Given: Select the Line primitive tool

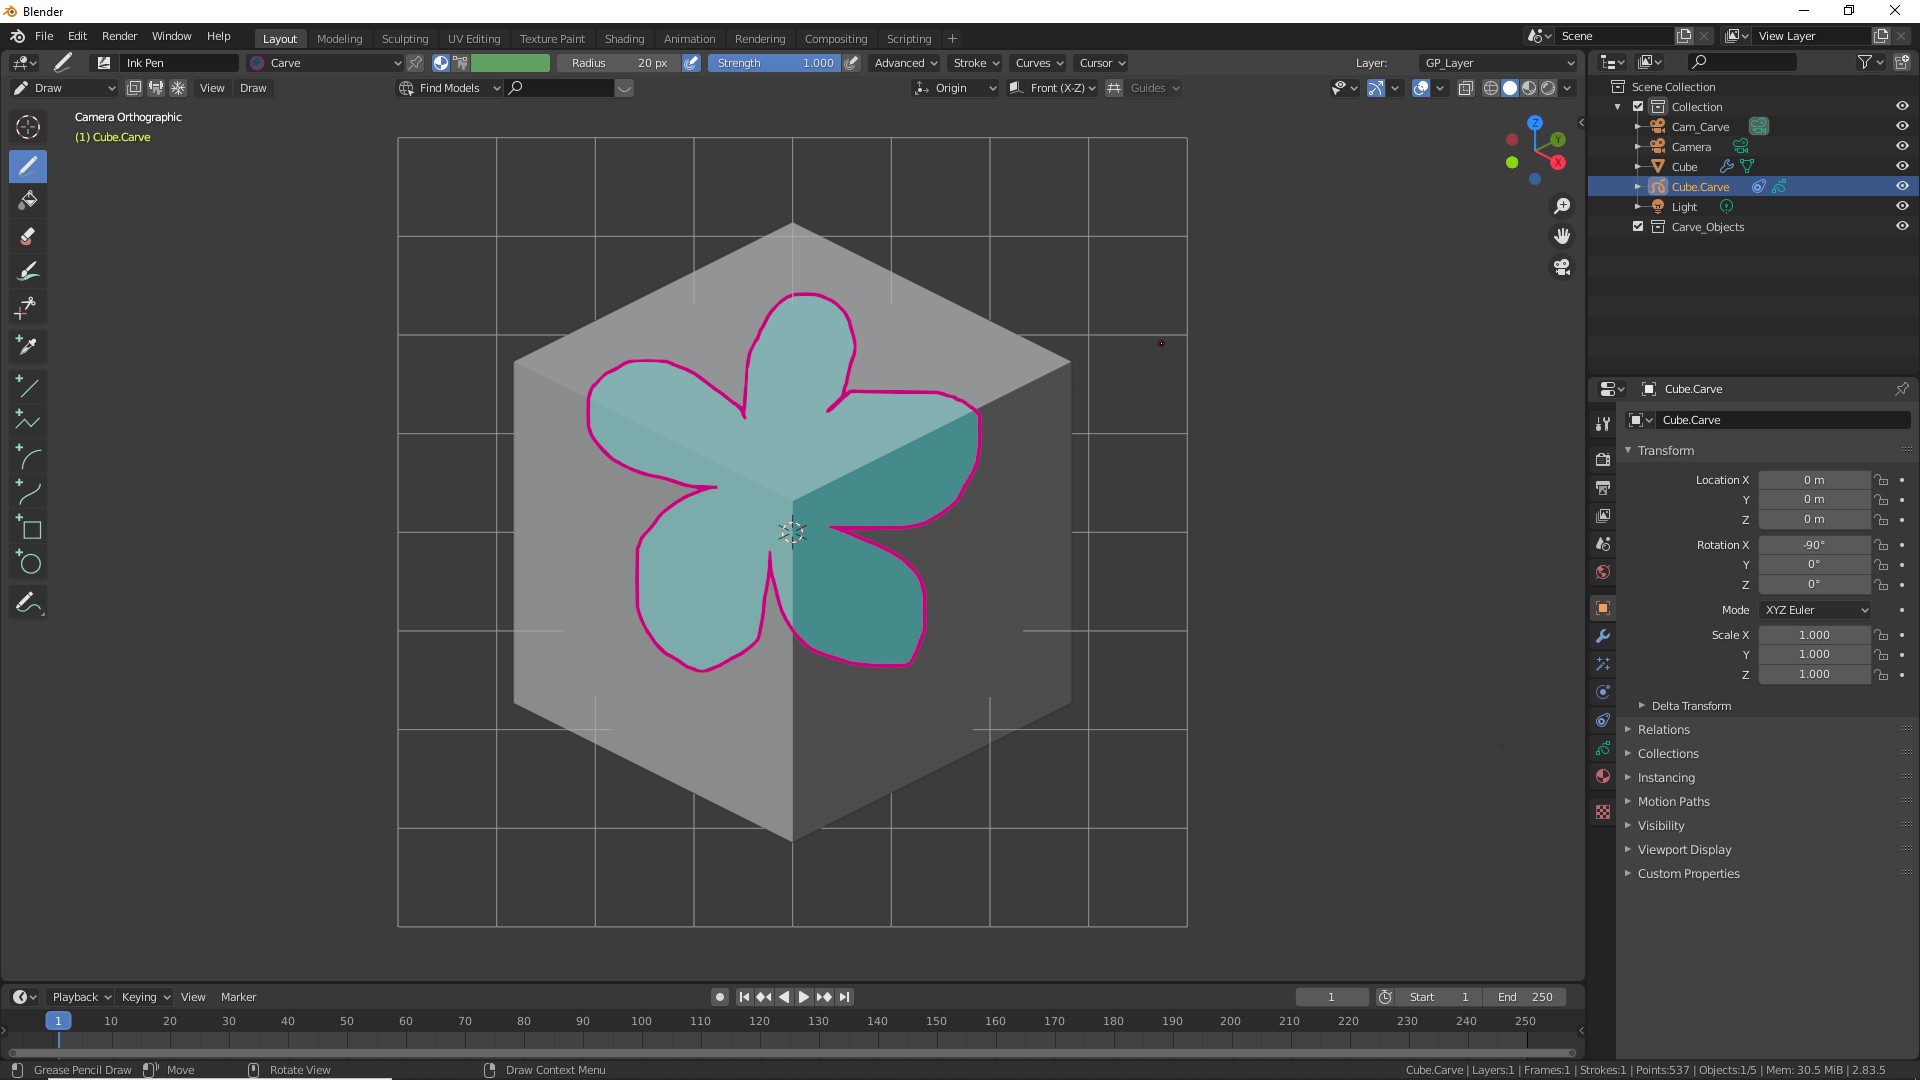Looking at the screenshot, I should pyautogui.click(x=28, y=386).
